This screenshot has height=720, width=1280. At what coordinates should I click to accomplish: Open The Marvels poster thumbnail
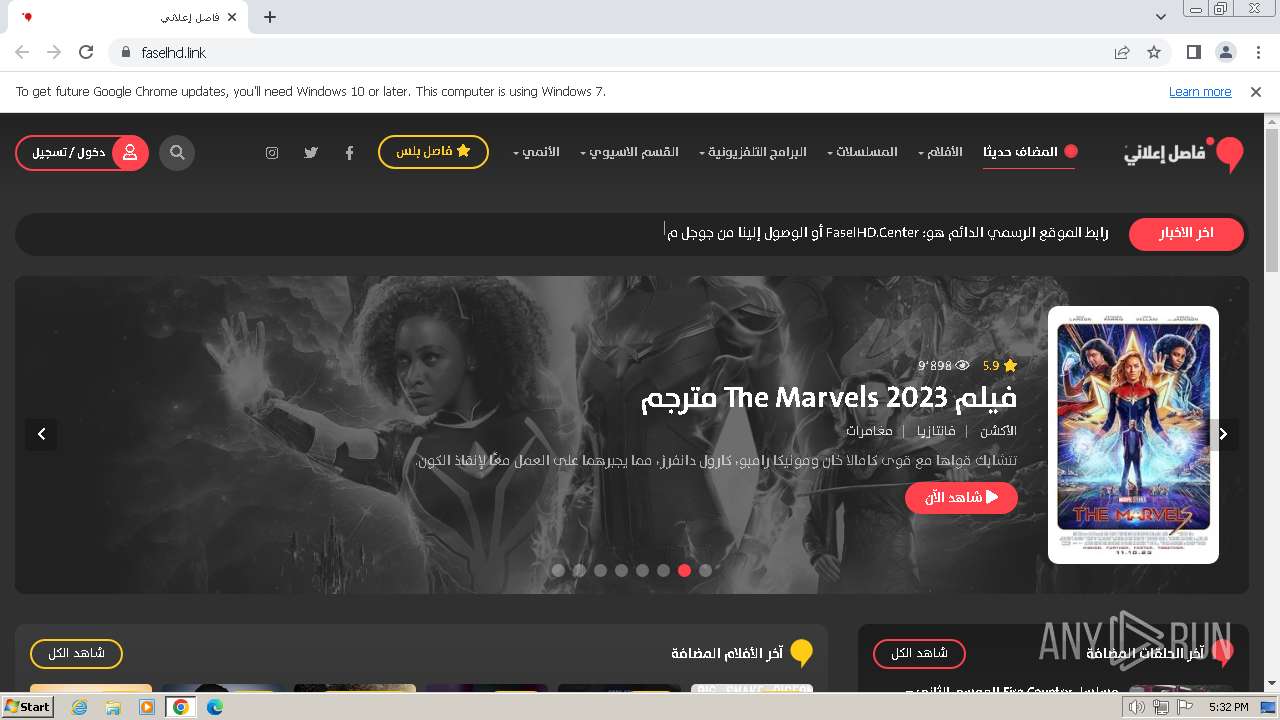(1133, 435)
